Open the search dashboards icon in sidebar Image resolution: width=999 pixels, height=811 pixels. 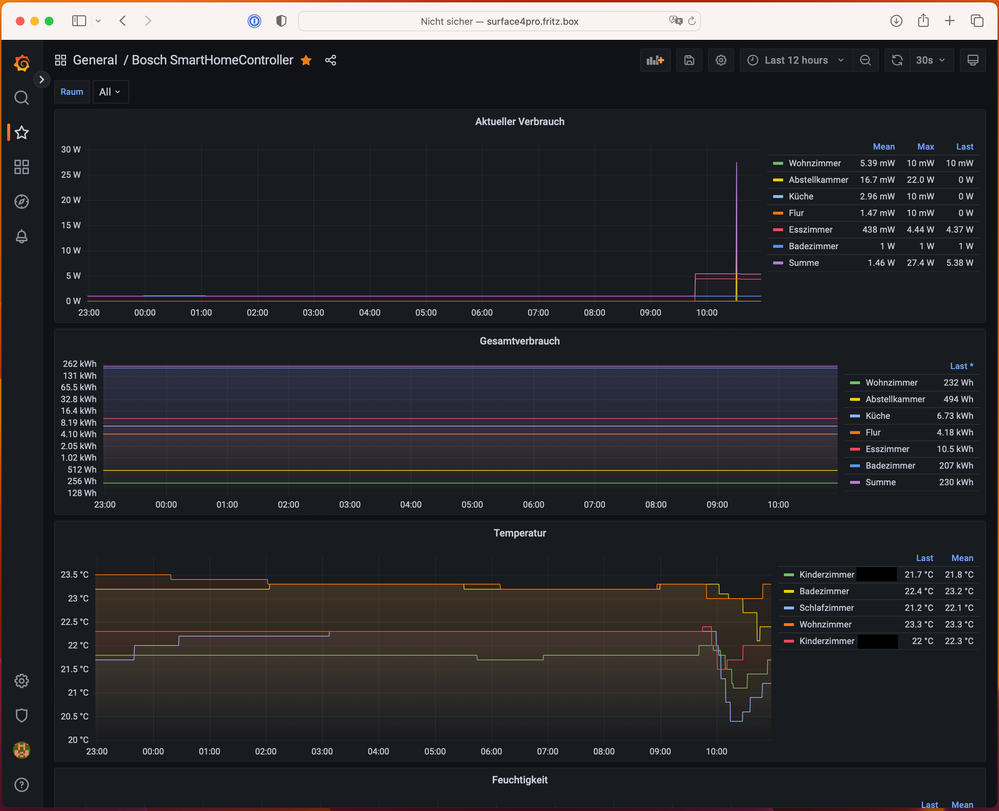pyautogui.click(x=21, y=98)
